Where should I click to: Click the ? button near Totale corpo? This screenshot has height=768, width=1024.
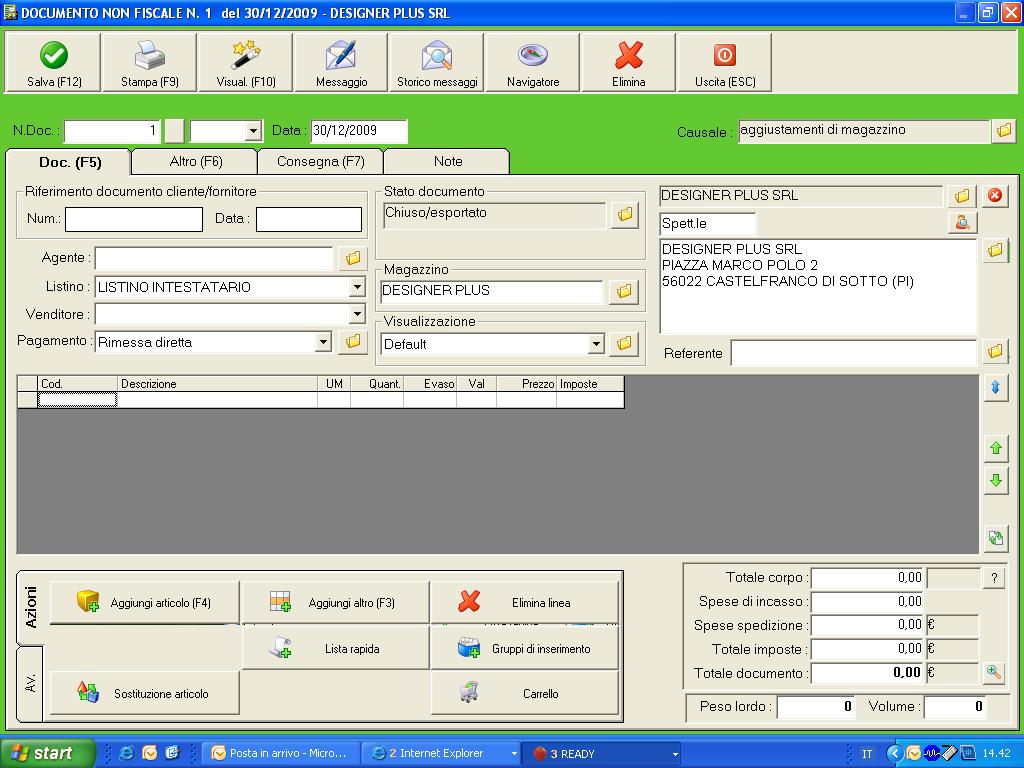994,577
